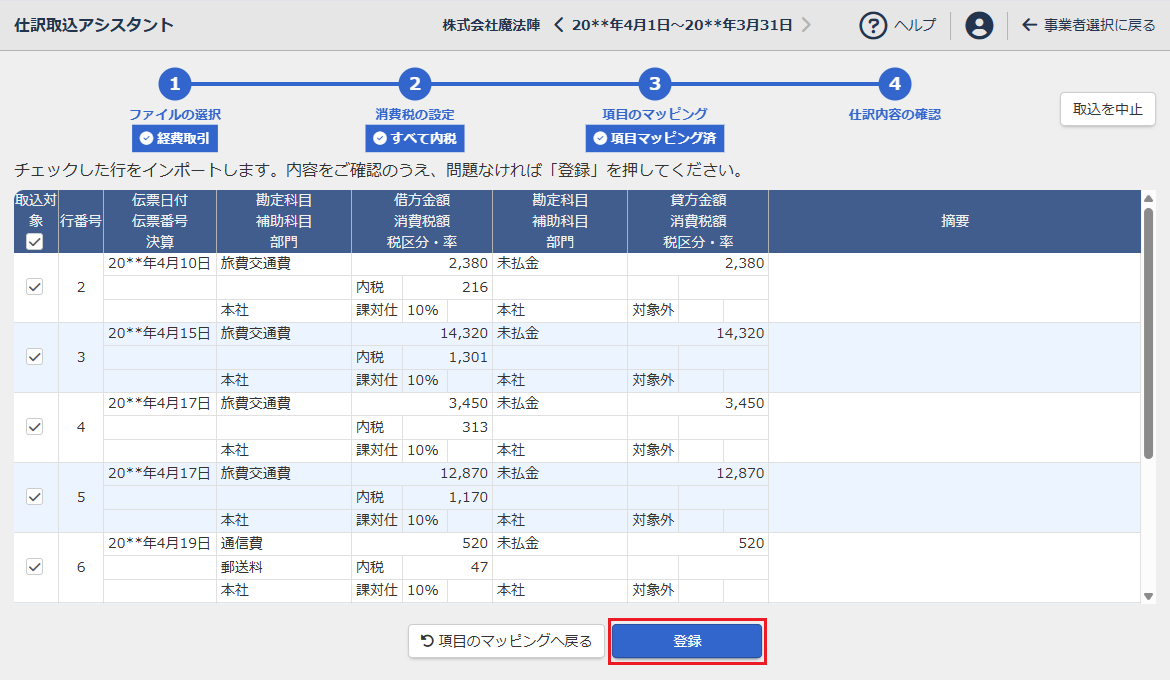Click the 経費取引 badge under step 1
The image size is (1170, 680).
coord(175,139)
